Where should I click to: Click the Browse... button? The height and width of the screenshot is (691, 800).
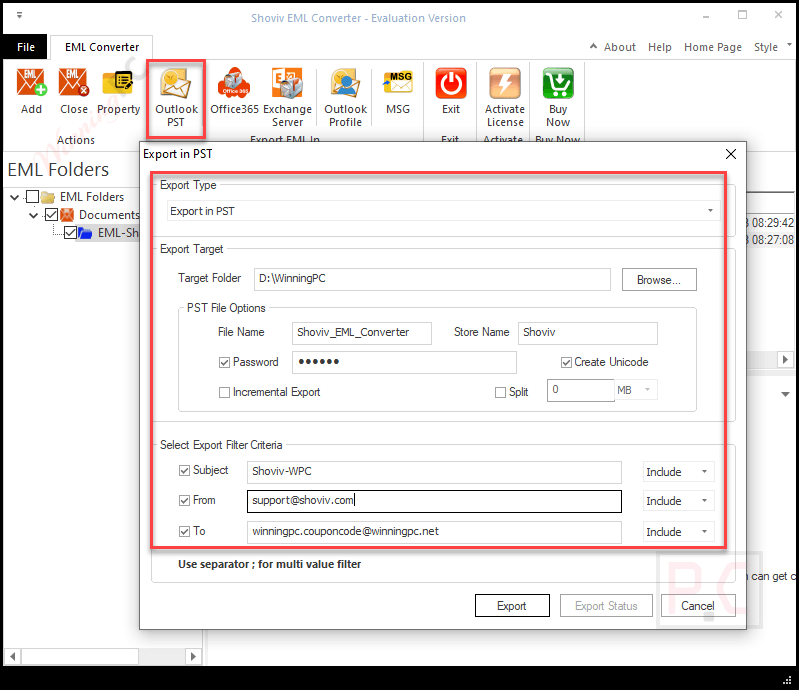tap(659, 280)
